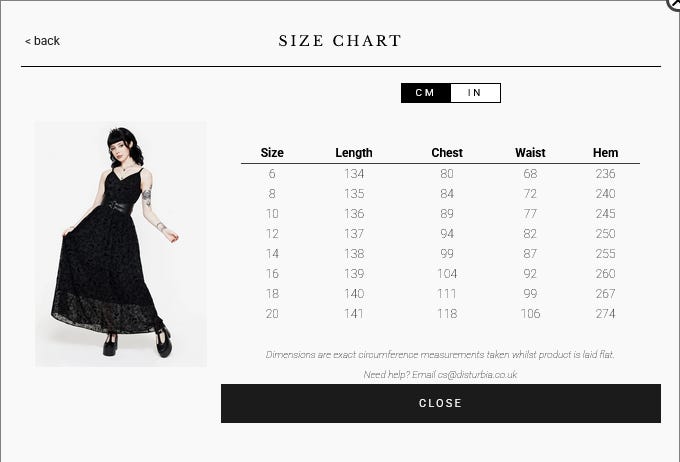Click the Hem column header

[x=605, y=153]
